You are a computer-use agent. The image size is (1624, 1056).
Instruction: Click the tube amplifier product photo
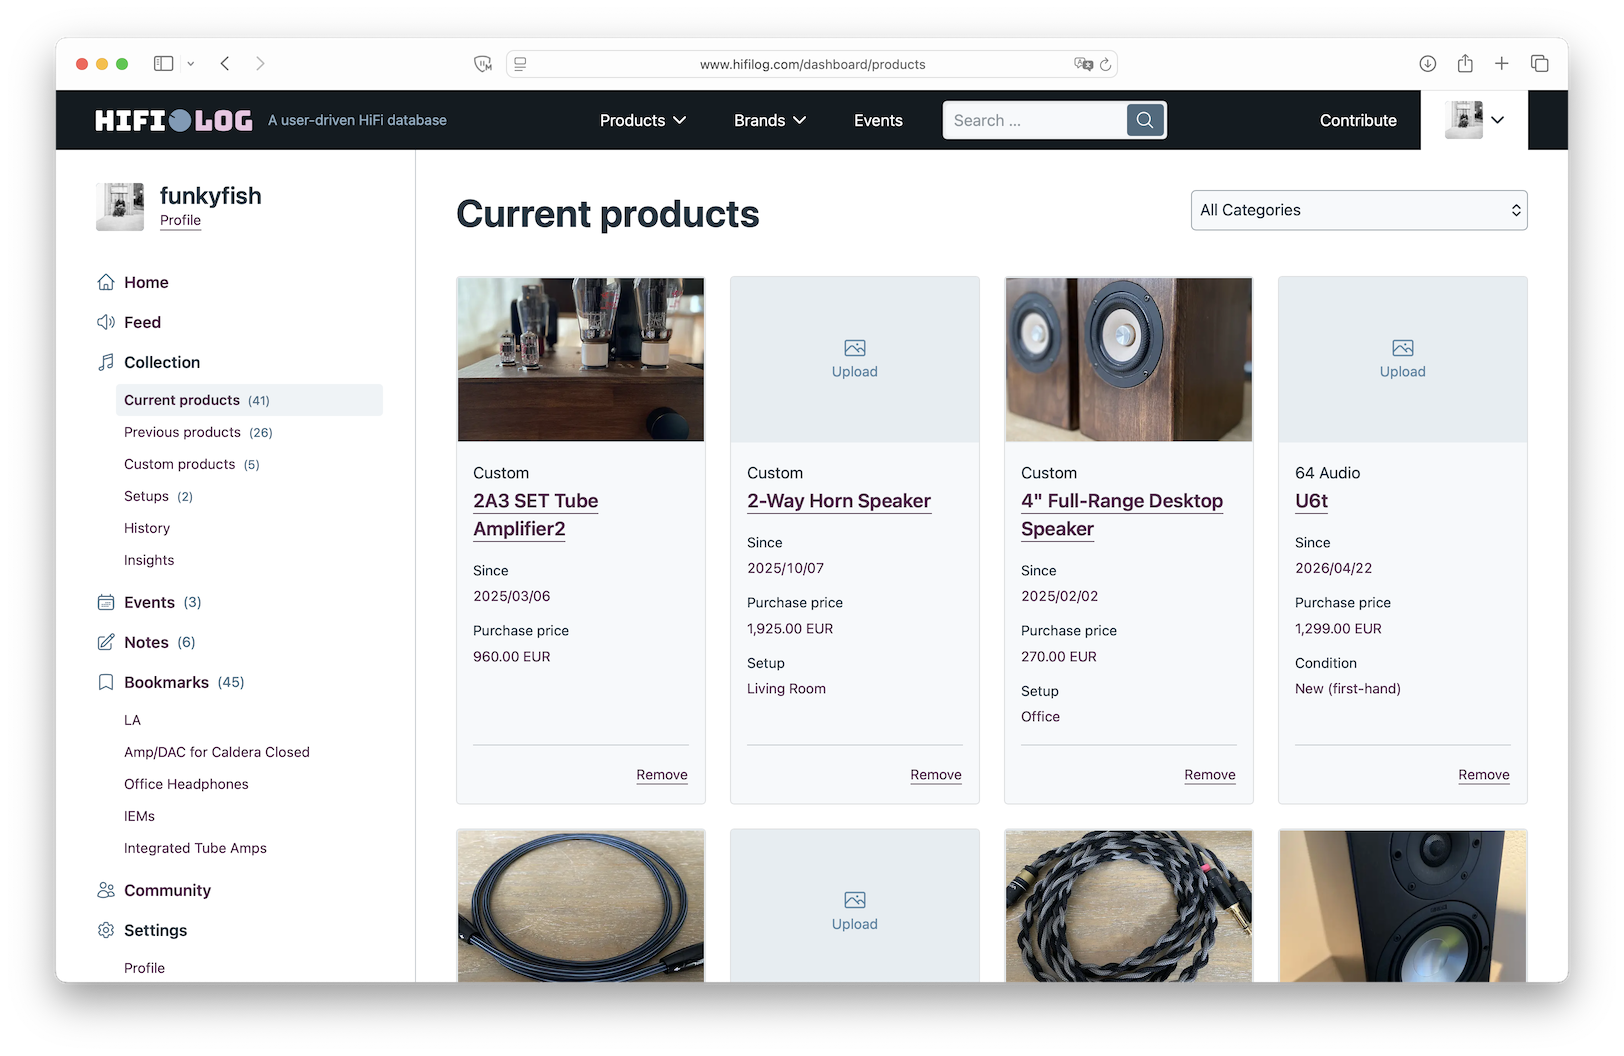(x=581, y=359)
